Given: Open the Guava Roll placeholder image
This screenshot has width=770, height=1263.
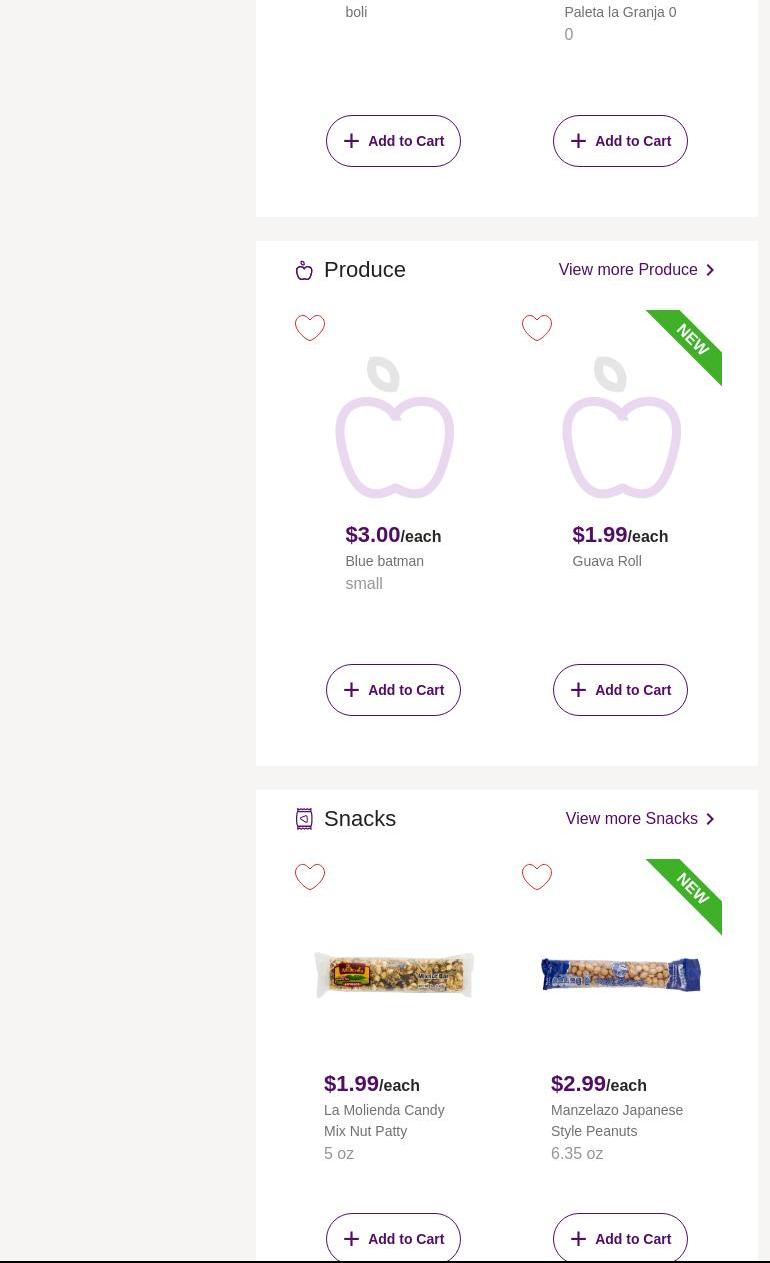Looking at the screenshot, I should pyautogui.click(x=621, y=427).
